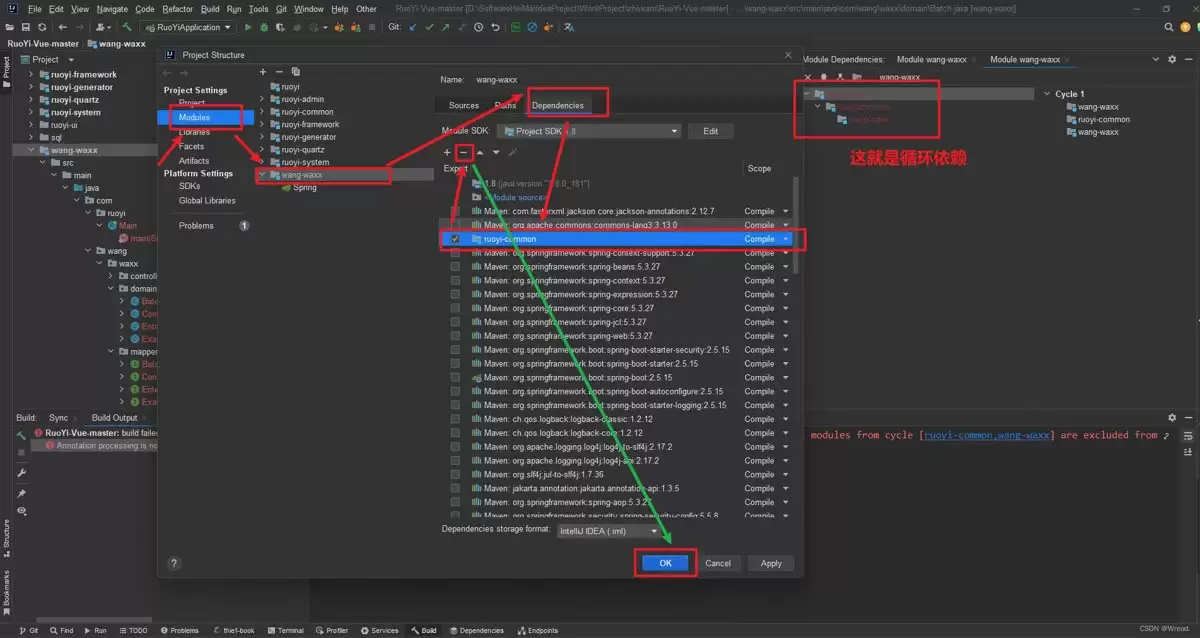The image size is (1200, 638).
Task: Add a dependency with the plus icon
Action: (447, 152)
